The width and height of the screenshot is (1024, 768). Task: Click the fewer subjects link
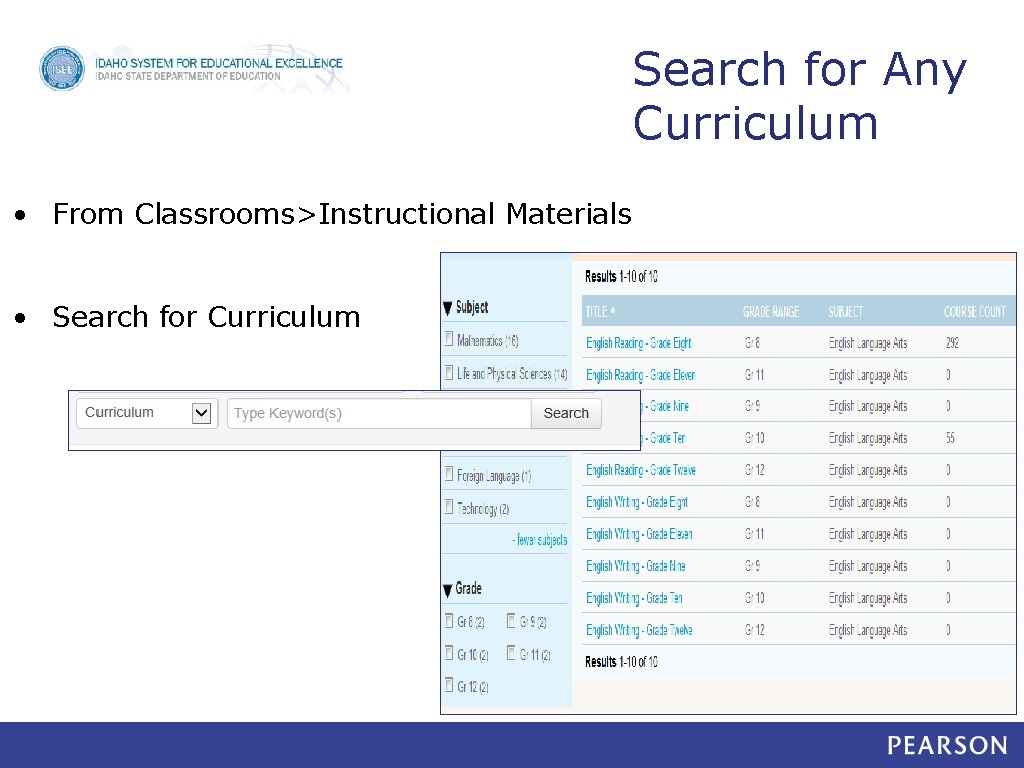coord(540,540)
